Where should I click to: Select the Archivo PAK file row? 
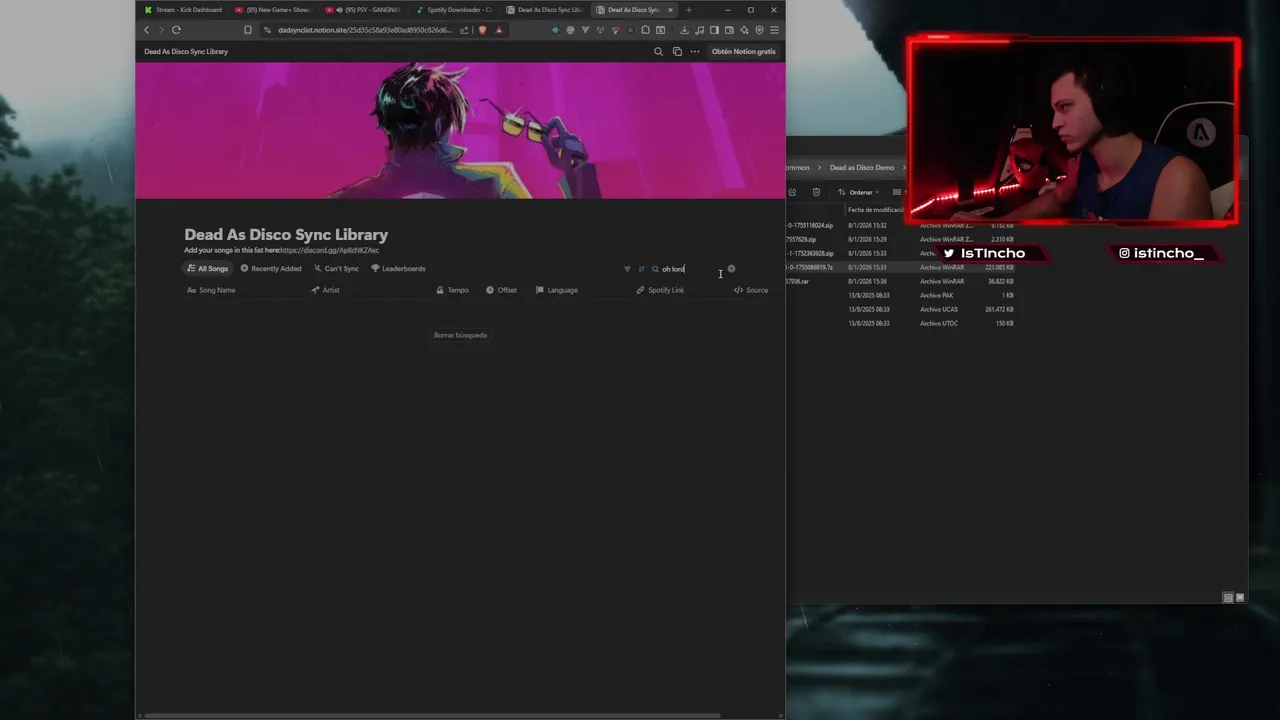pos(901,295)
